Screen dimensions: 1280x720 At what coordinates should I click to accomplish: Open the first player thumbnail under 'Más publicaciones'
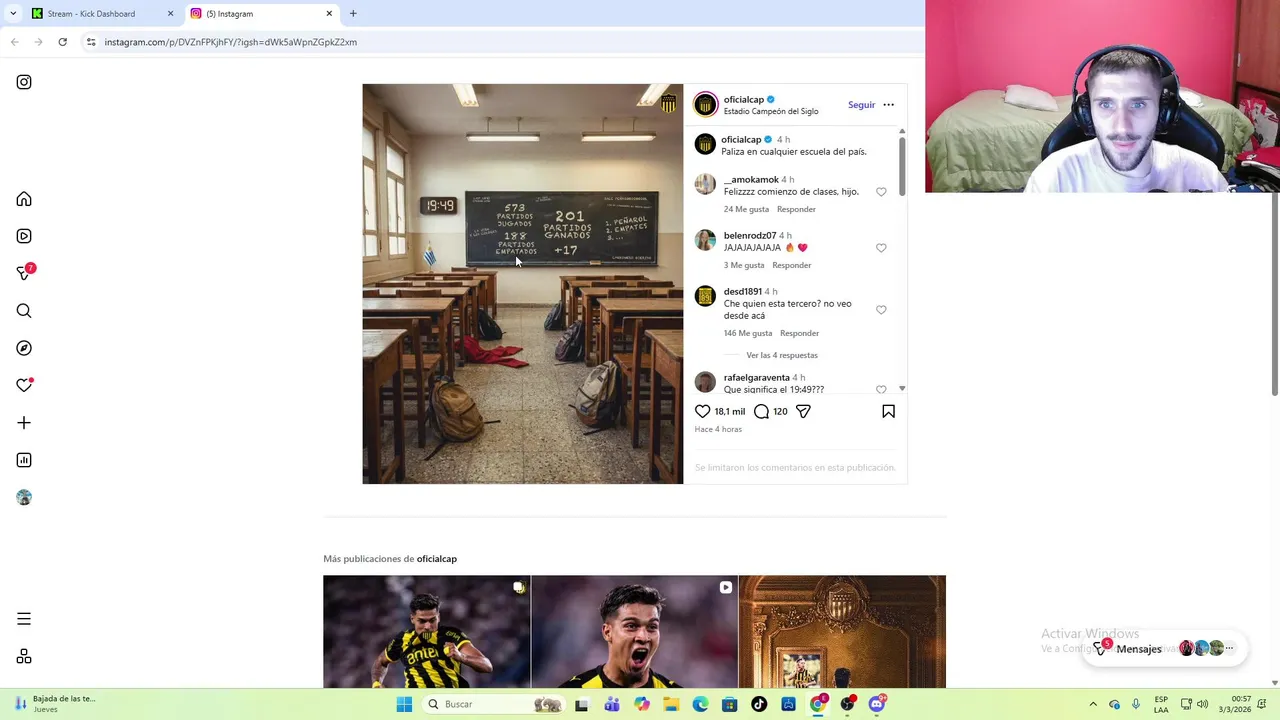point(426,632)
